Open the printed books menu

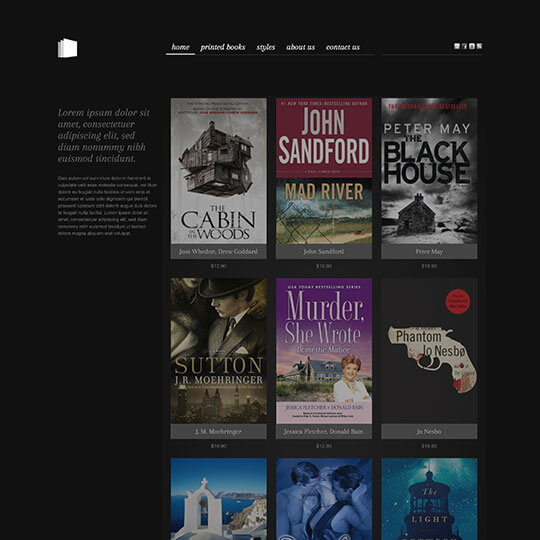coord(222,47)
